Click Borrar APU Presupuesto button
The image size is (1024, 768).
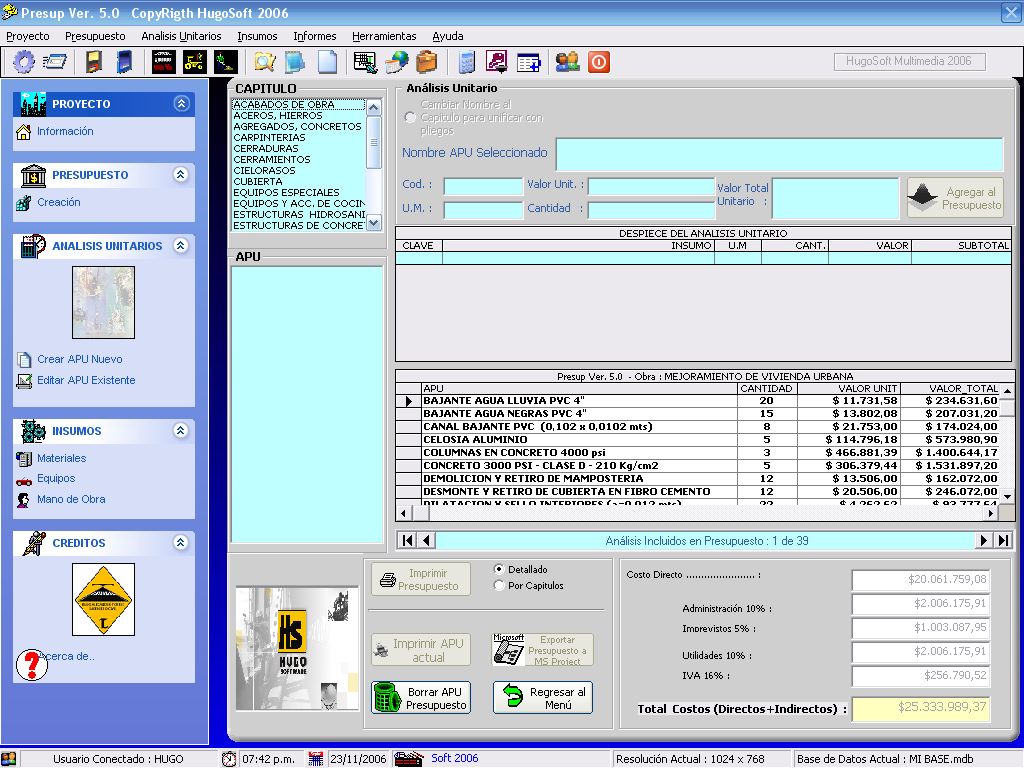[x=421, y=698]
